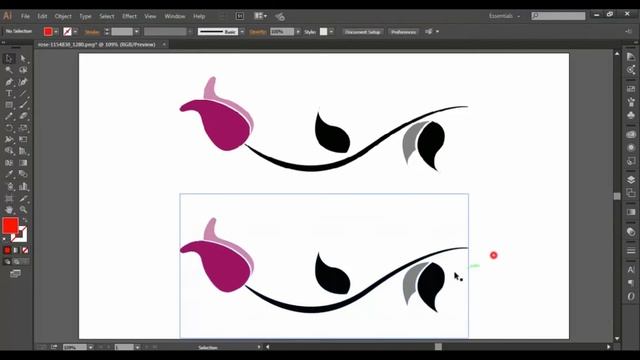The width and height of the screenshot is (640, 360).
Task: Open the Type menu
Action: [x=85, y=16]
